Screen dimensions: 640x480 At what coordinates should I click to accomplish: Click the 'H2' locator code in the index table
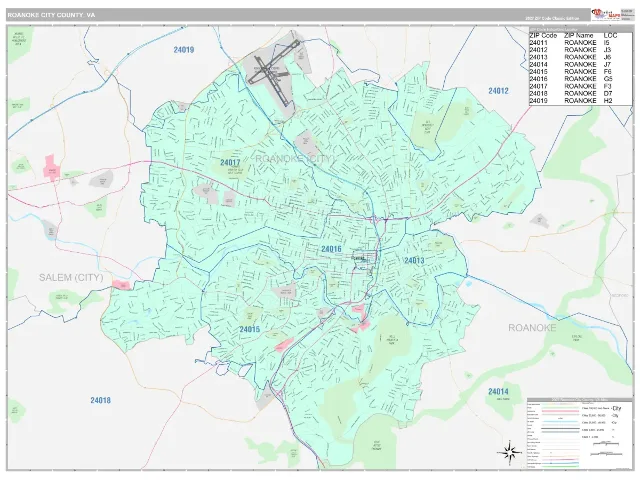[608, 100]
